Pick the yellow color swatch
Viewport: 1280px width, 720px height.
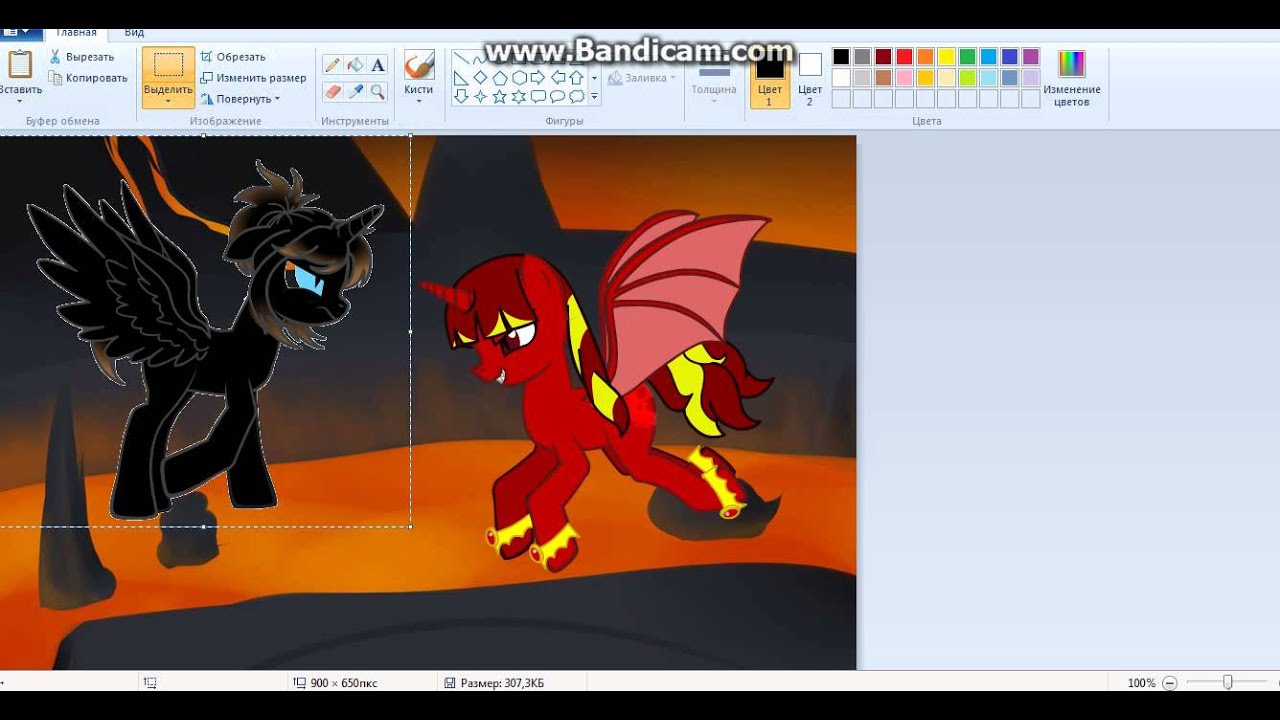point(946,57)
